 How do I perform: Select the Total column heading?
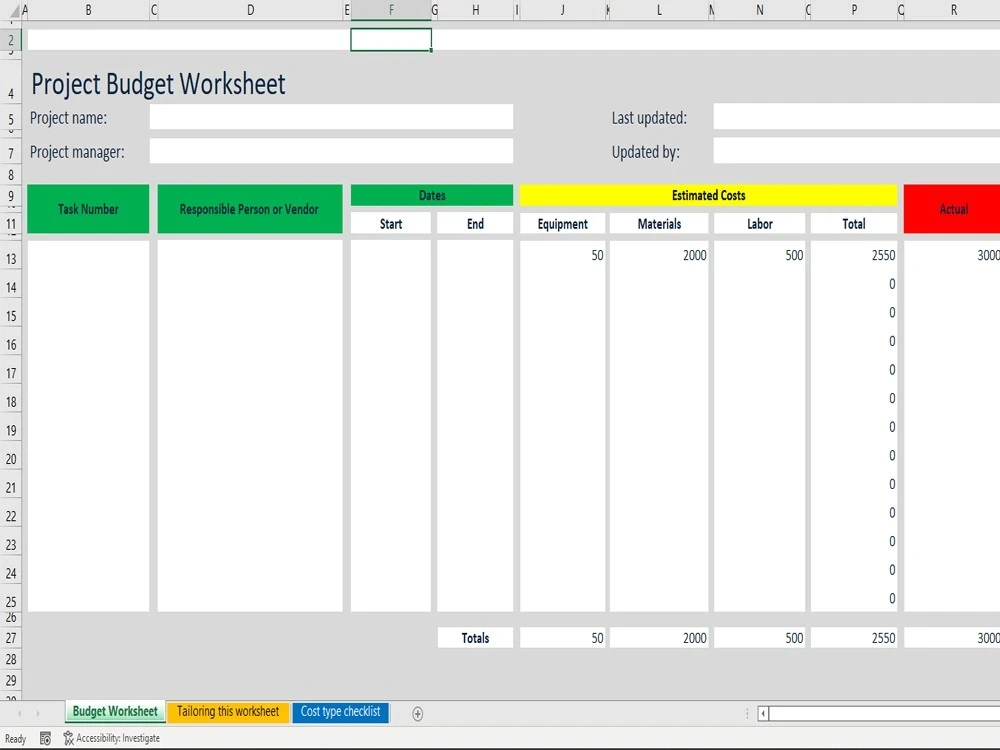click(x=854, y=224)
